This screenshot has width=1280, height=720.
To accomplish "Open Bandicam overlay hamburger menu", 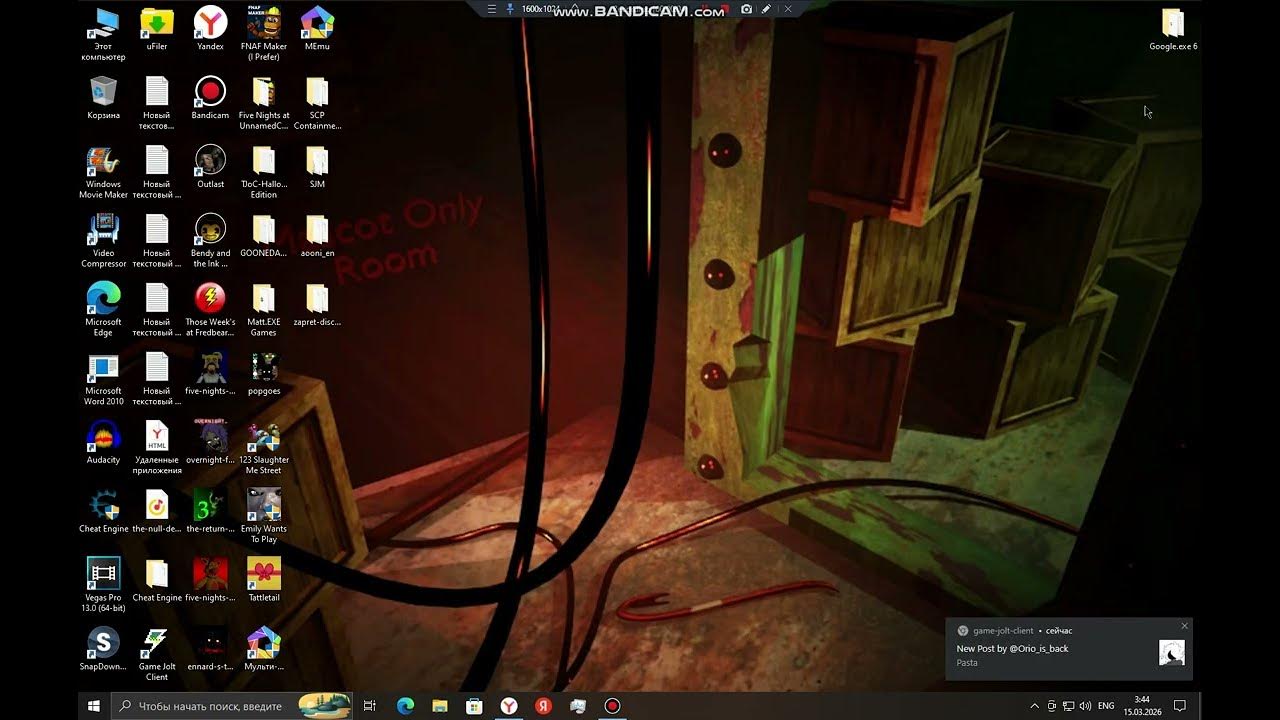I will [491, 9].
